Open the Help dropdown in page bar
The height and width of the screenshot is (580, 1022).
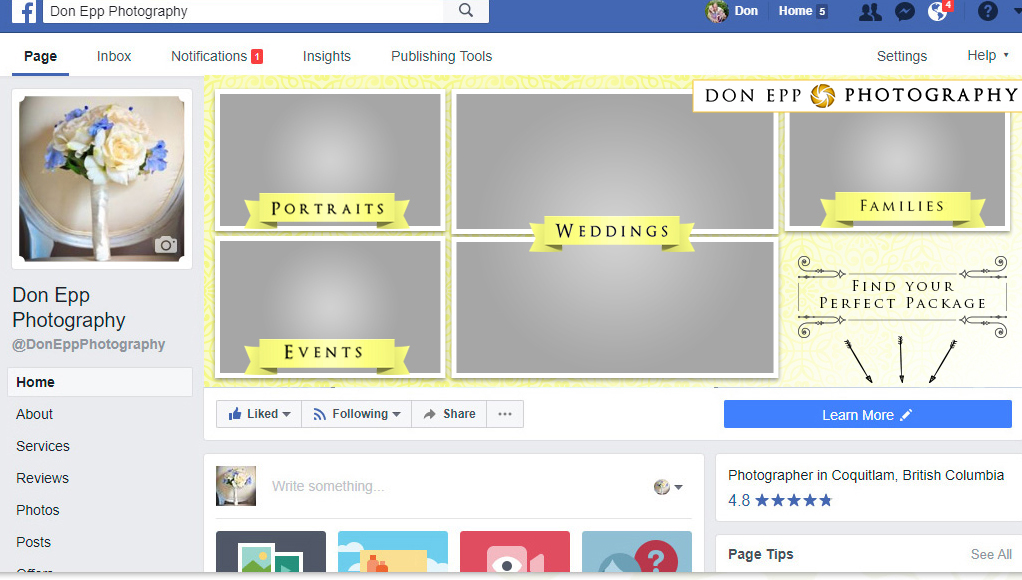point(987,55)
